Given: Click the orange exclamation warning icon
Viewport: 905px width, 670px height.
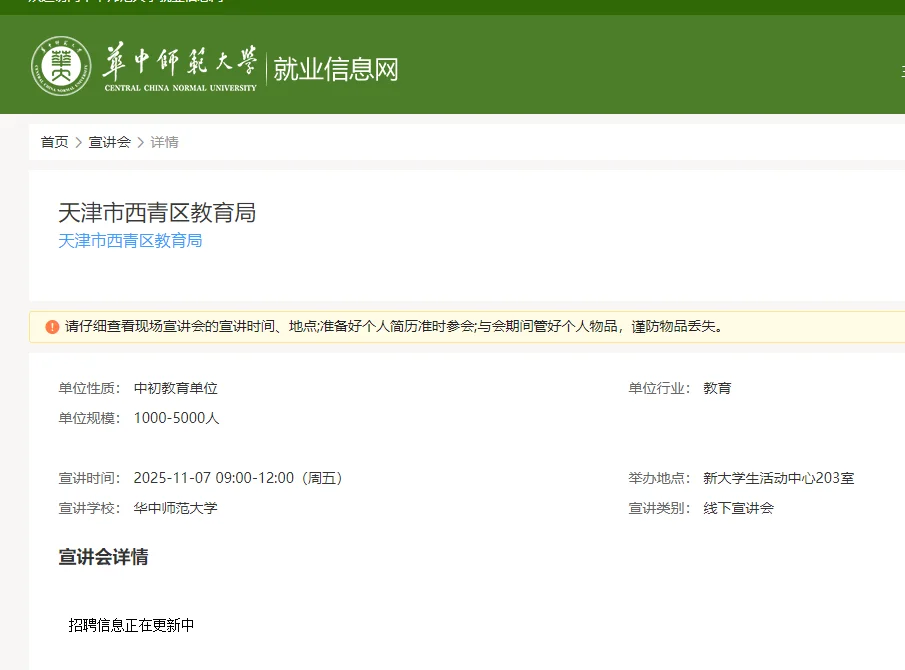Looking at the screenshot, I should (x=50, y=327).
